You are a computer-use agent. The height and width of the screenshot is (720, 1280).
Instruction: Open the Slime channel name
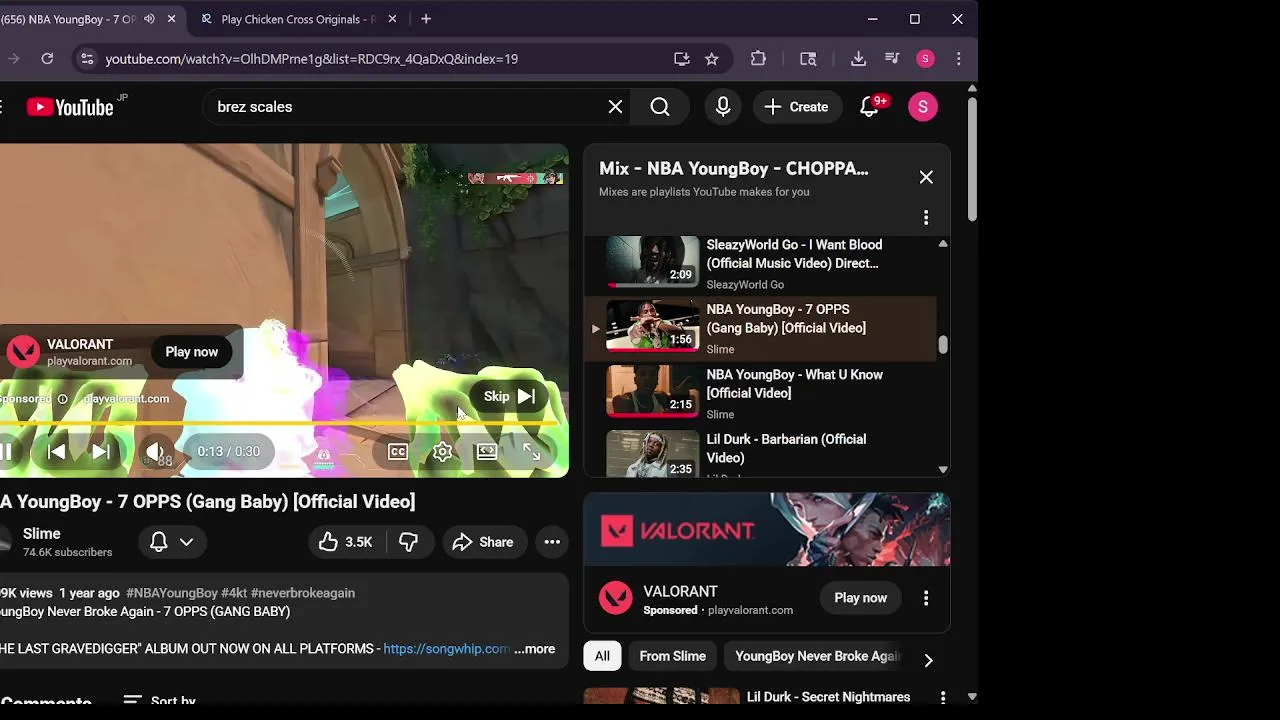tap(42, 534)
